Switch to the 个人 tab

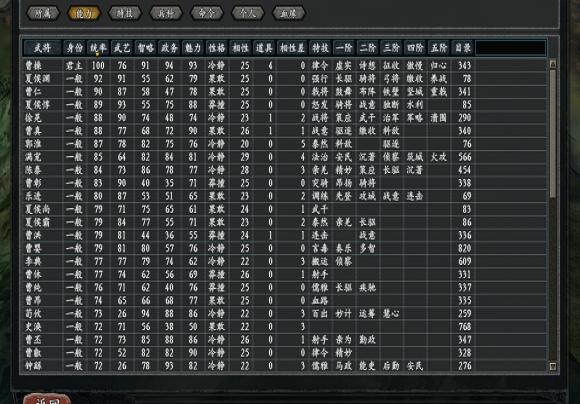[x=248, y=13]
